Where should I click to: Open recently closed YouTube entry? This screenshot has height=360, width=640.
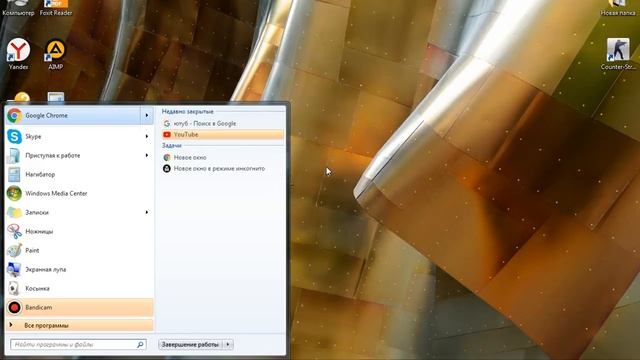(222, 134)
